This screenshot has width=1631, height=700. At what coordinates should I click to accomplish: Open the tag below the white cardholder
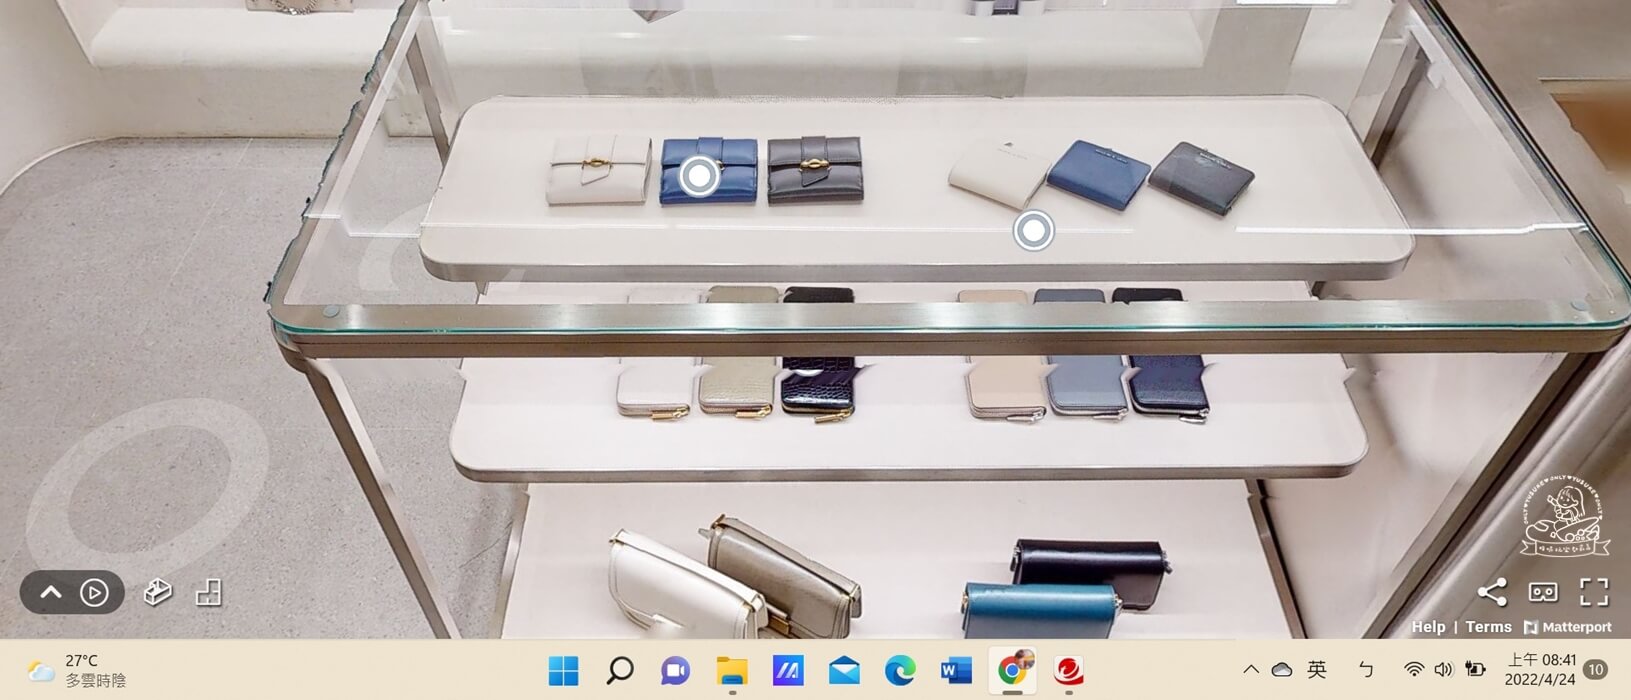(1033, 231)
